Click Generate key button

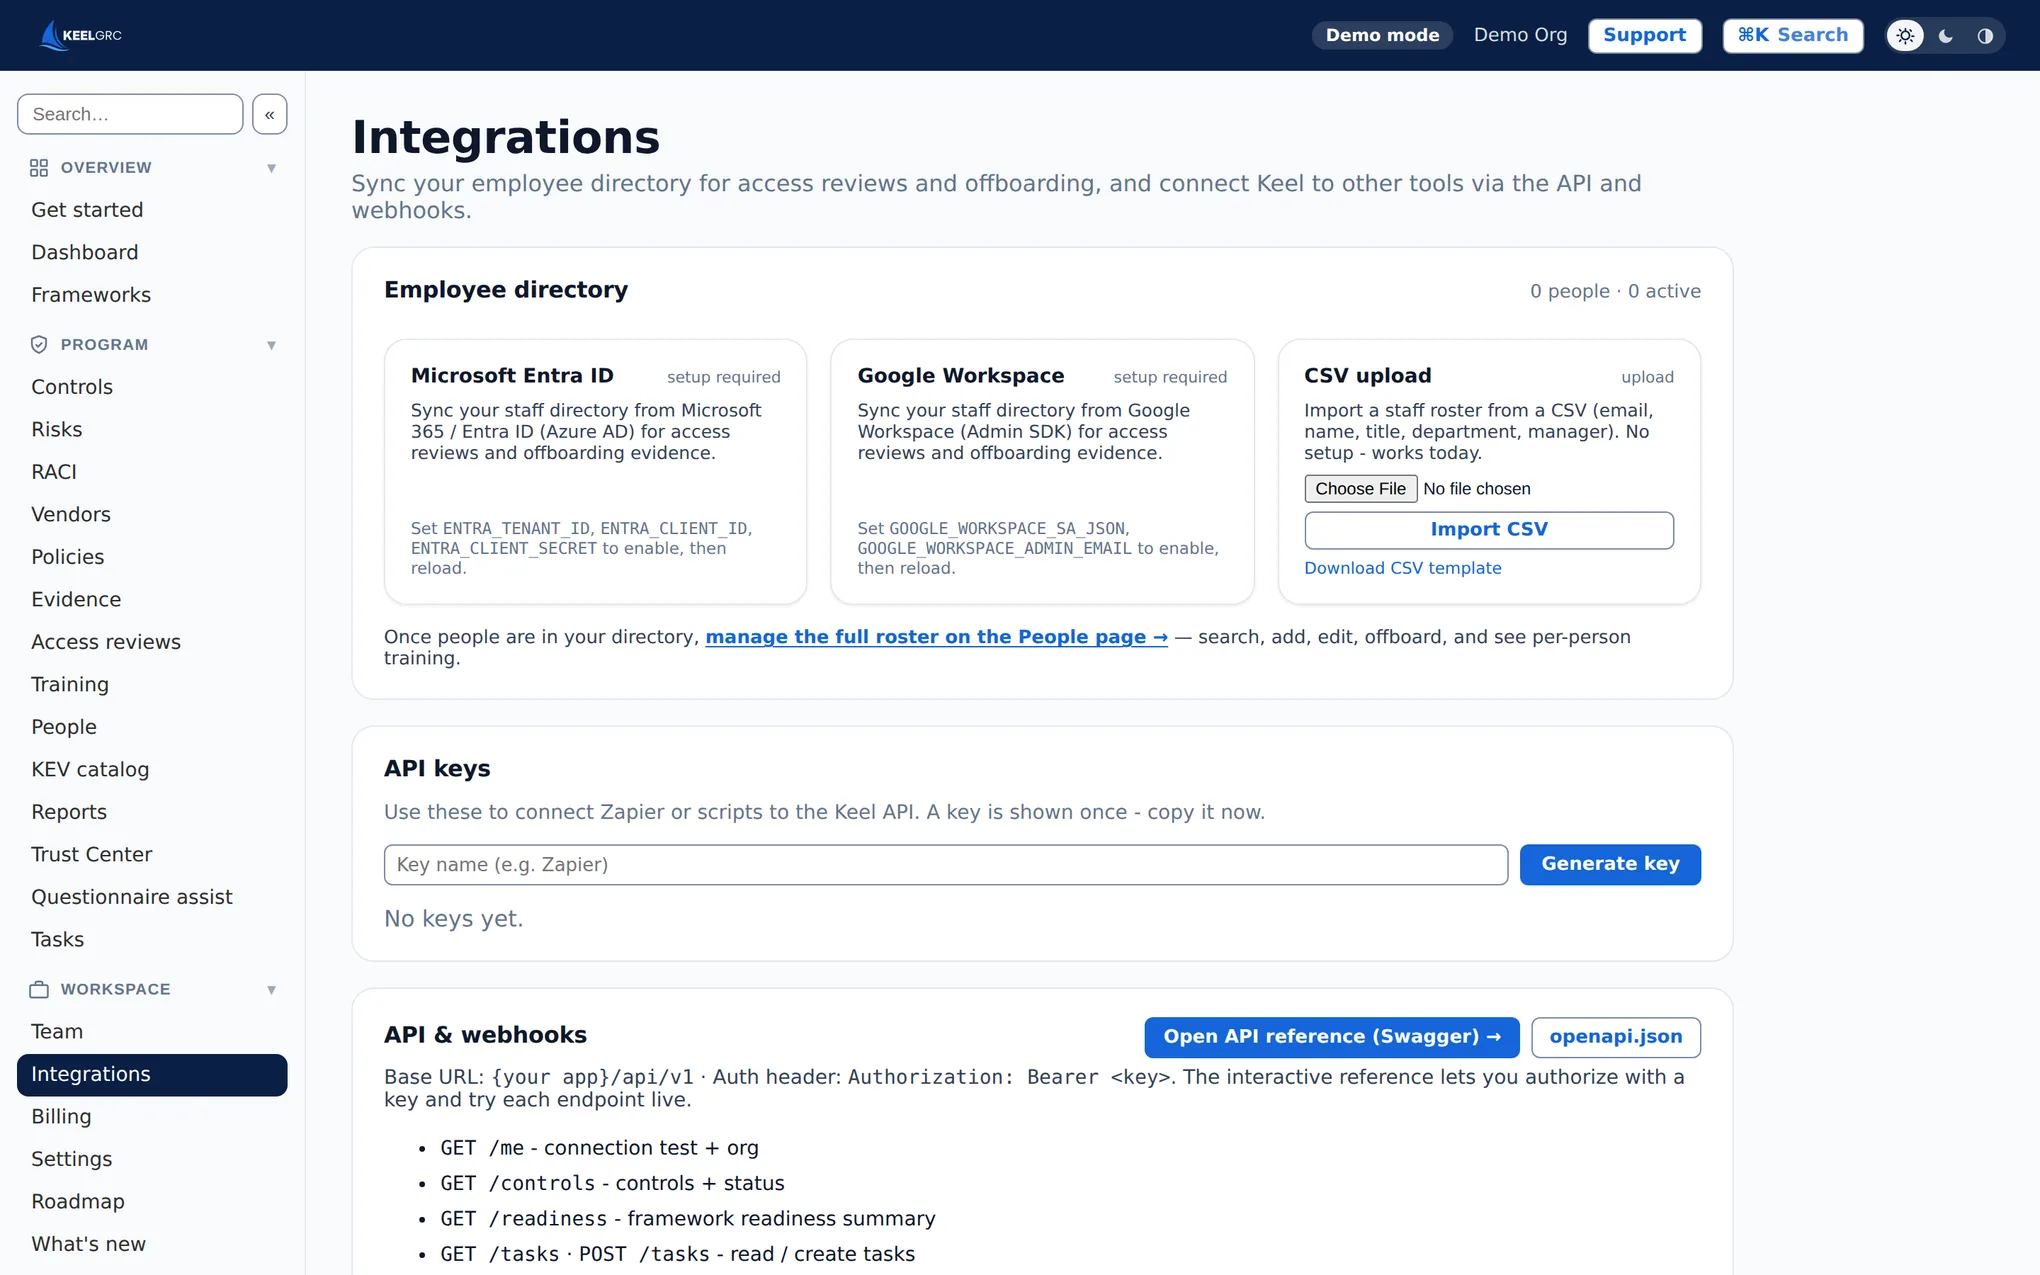pos(1610,865)
